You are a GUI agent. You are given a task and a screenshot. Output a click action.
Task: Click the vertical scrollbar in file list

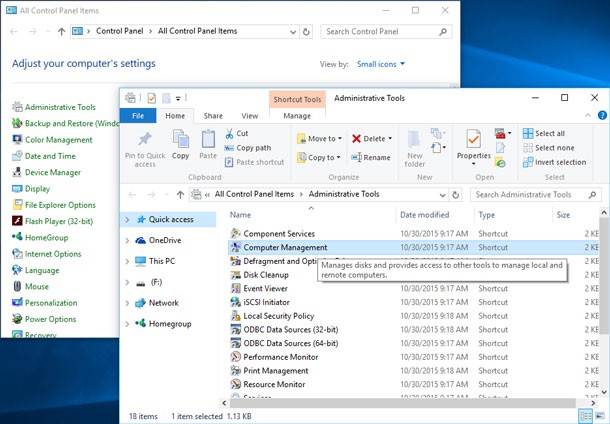pos(604,276)
